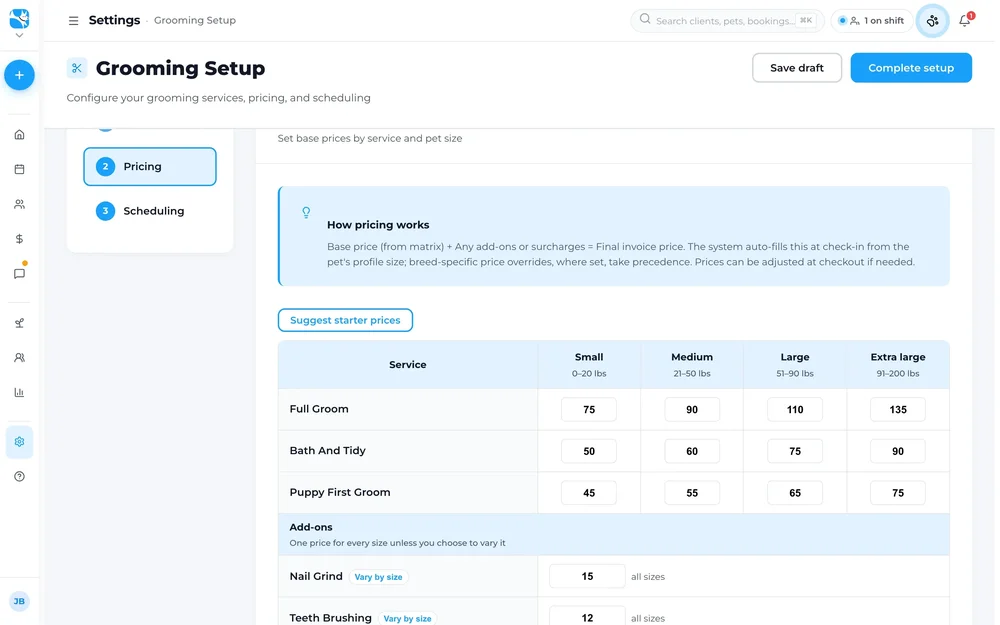
Task: Click the search magnifier icon
Action: coord(645,19)
